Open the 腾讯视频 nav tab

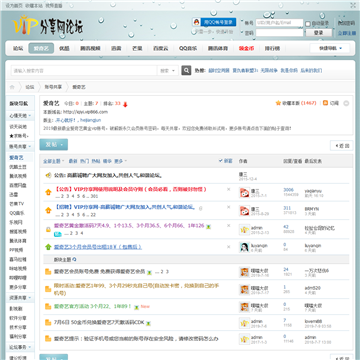[x=90, y=48]
